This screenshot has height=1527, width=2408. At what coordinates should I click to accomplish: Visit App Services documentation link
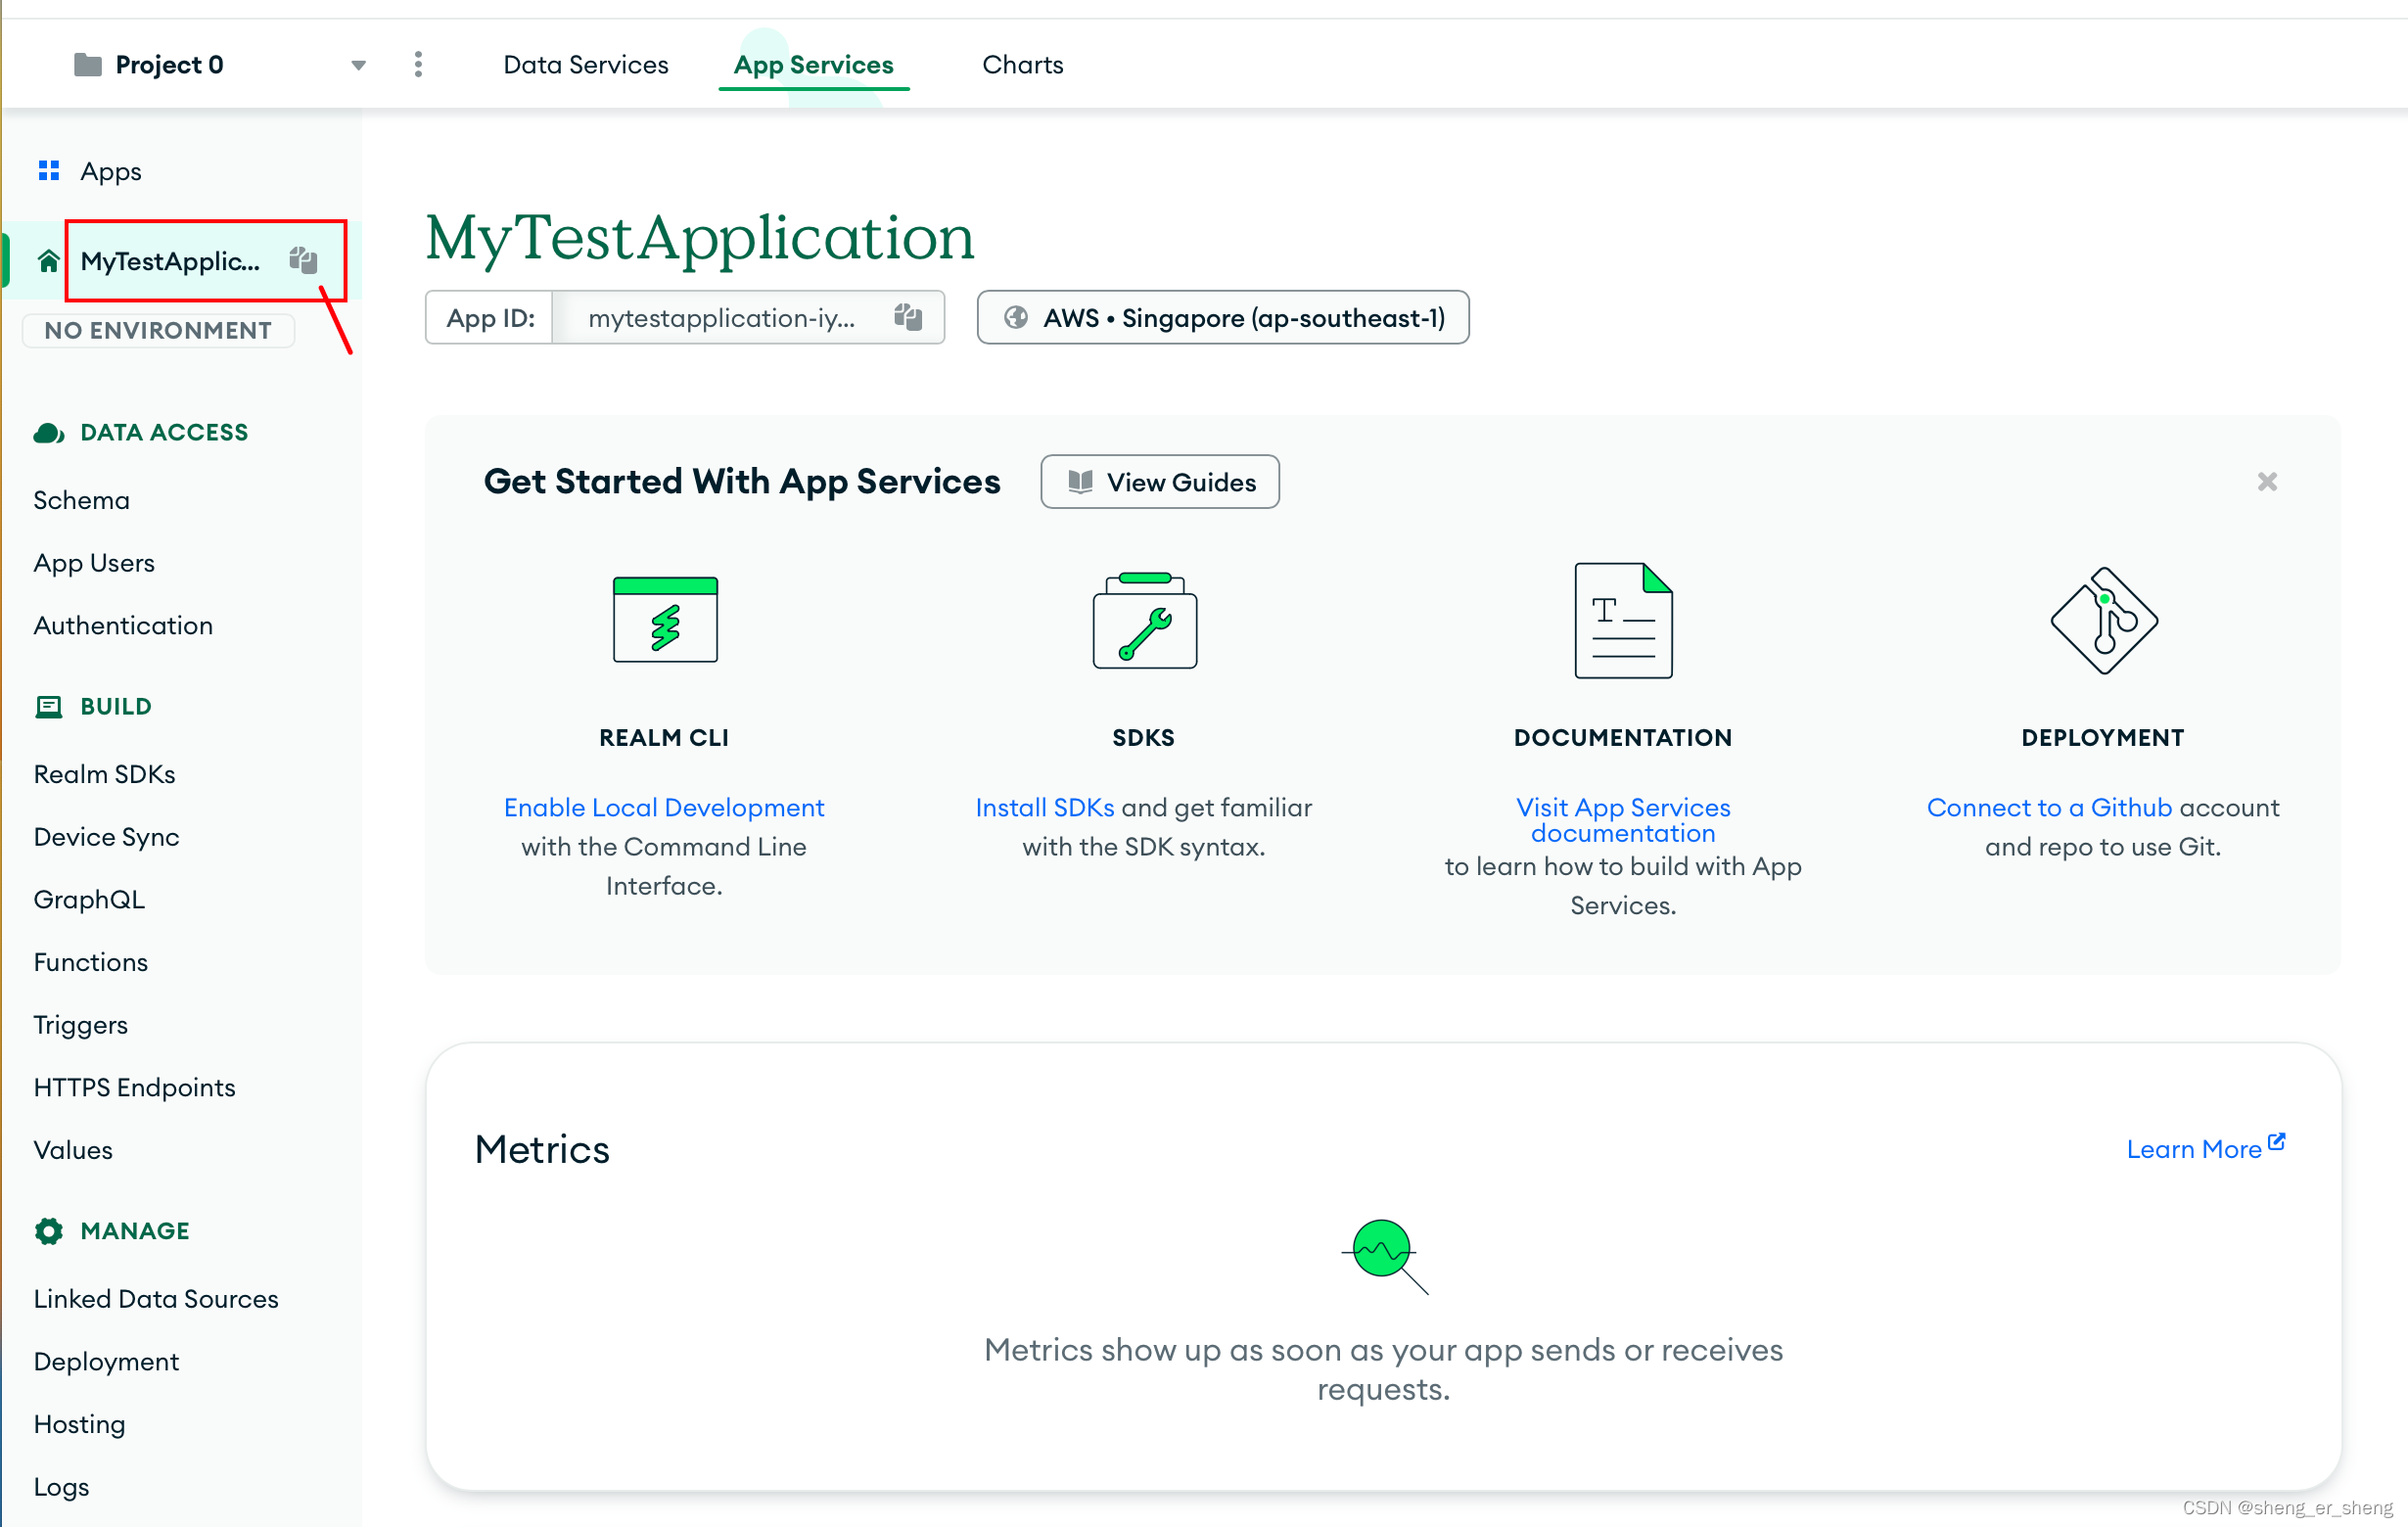[1623, 820]
